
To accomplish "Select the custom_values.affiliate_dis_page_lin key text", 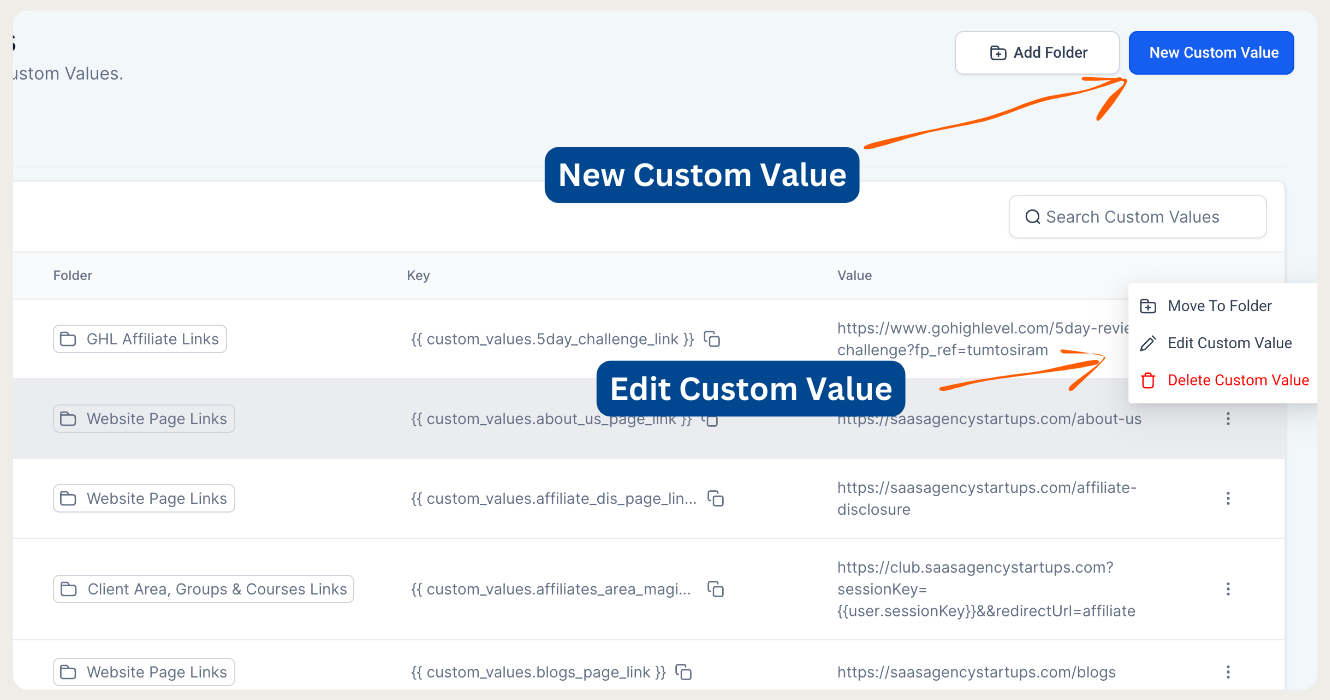I will pos(554,498).
